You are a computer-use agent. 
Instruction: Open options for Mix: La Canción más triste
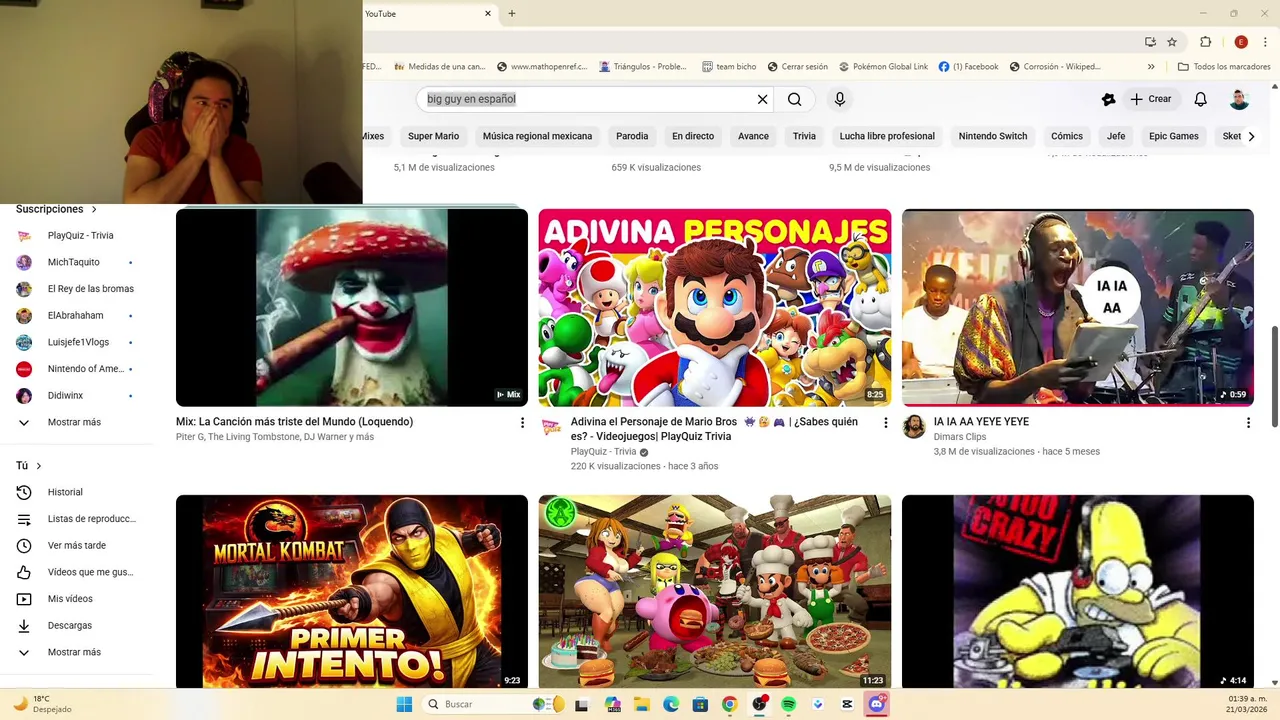522,423
